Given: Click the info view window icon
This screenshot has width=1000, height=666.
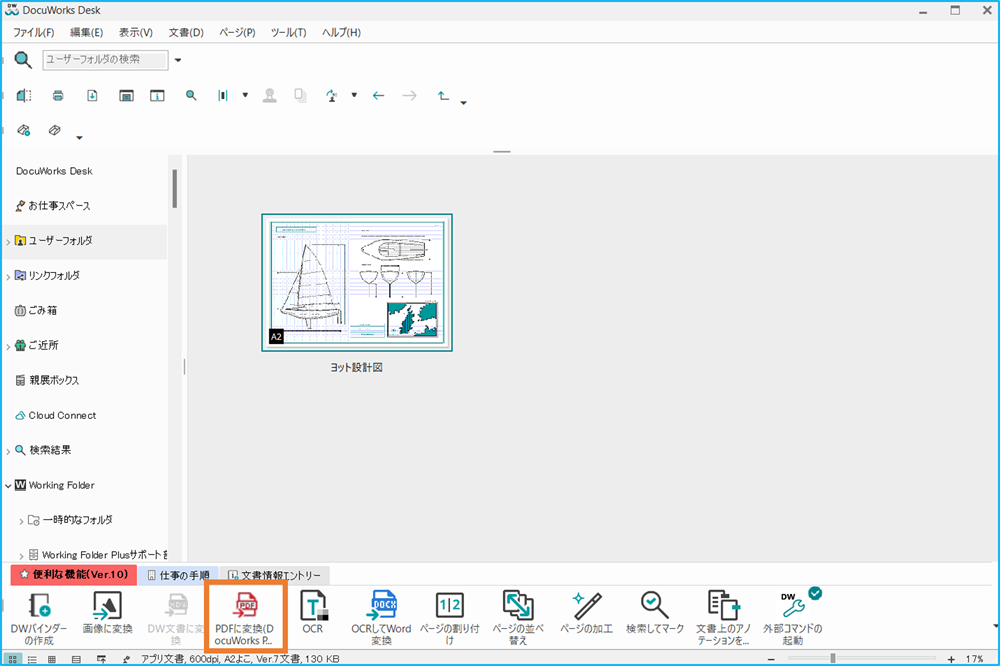Looking at the screenshot, I should pos(157,96).
